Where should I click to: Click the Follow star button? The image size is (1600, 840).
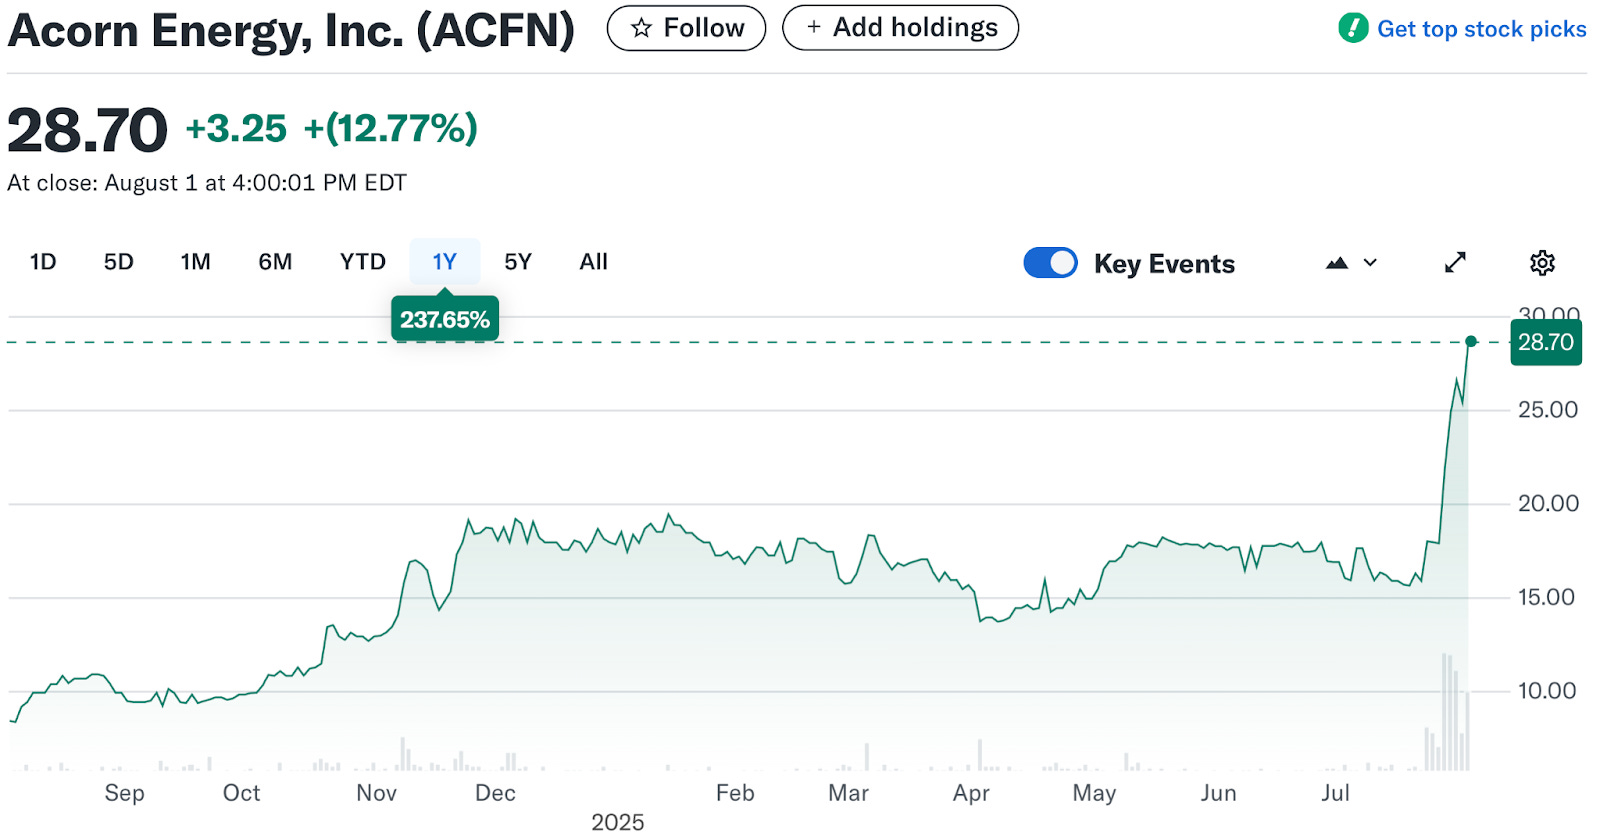686,28
